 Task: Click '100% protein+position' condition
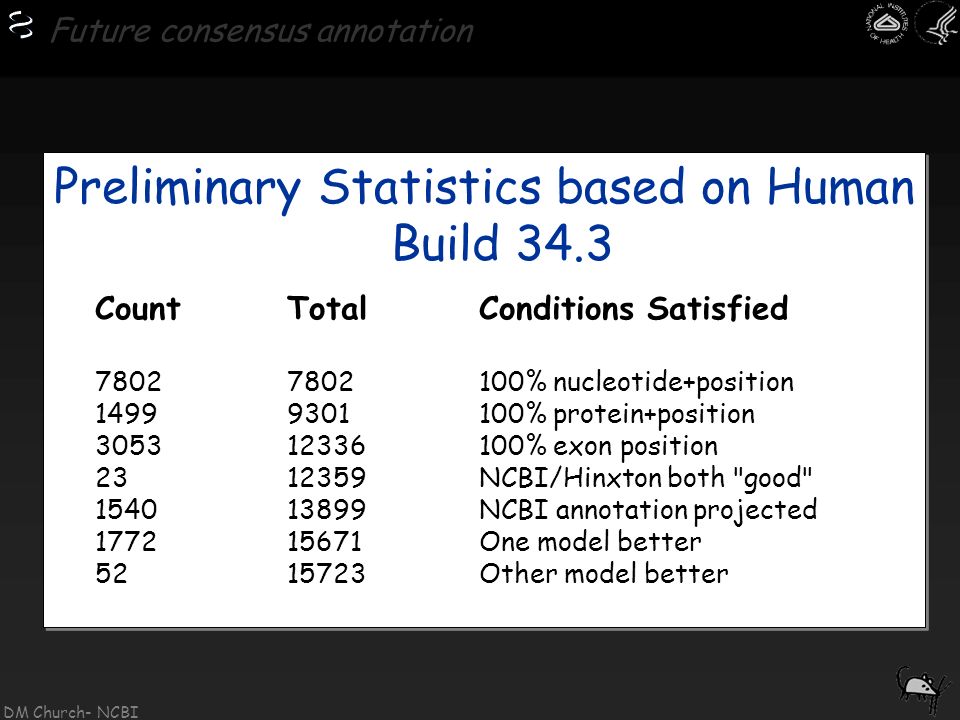(617, 414)
